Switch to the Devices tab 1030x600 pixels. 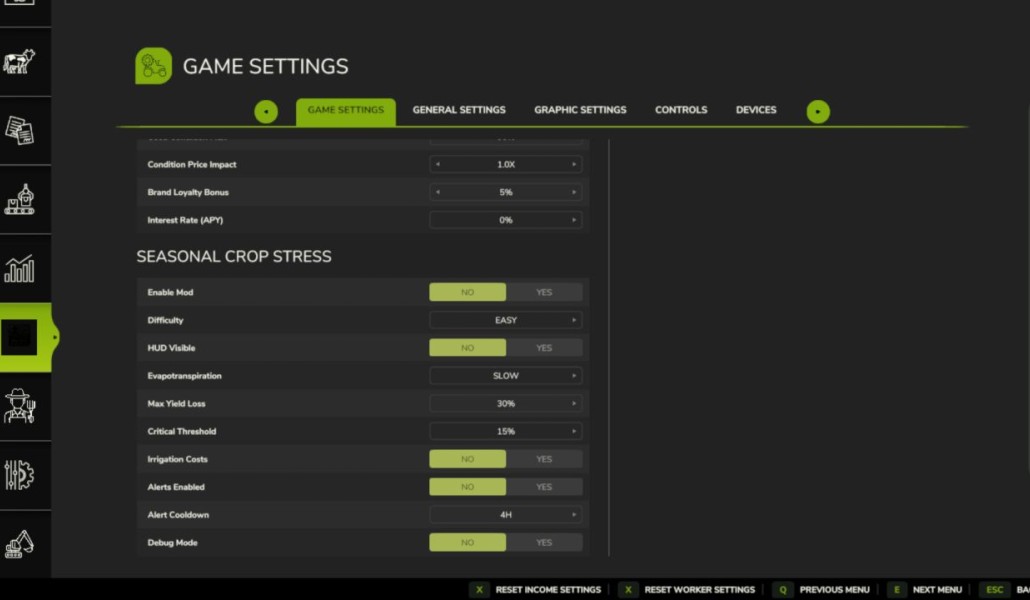756,110
